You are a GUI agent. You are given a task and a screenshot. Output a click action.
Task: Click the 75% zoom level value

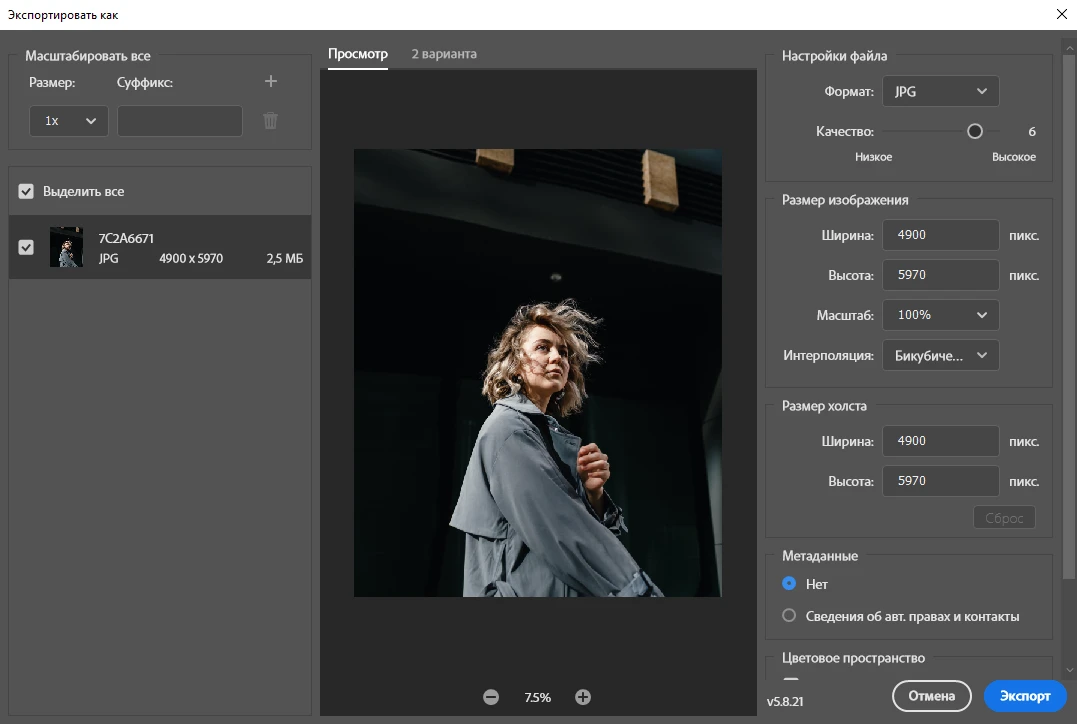pos(537,697)
